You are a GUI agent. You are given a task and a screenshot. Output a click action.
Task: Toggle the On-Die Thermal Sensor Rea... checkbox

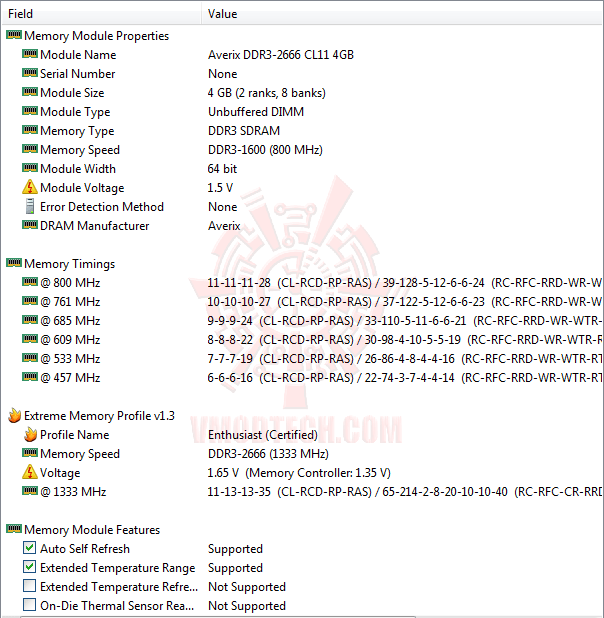point(30,605)
